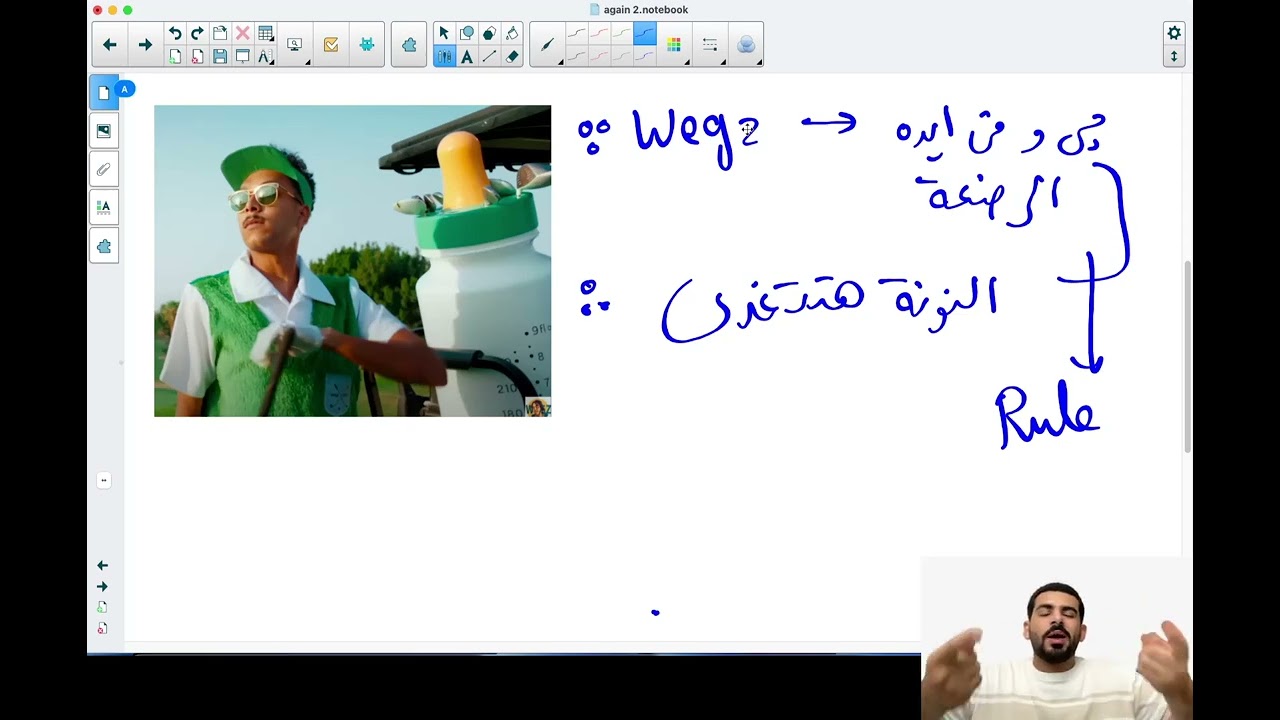Viewport: 1280px width, 720px height.
Task: Delete current page from top toolbar
Action: click(197, 56)
